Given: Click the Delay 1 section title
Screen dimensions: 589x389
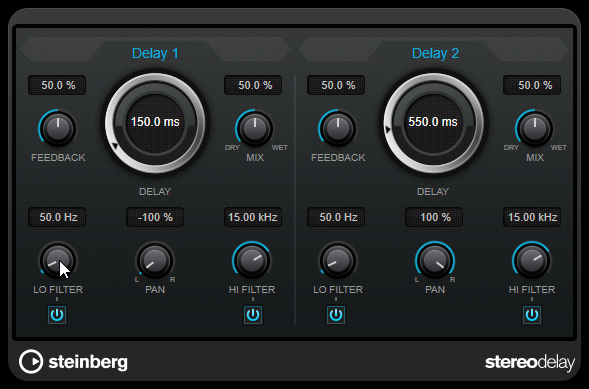Looking at the screenshot, I should 155,53.
